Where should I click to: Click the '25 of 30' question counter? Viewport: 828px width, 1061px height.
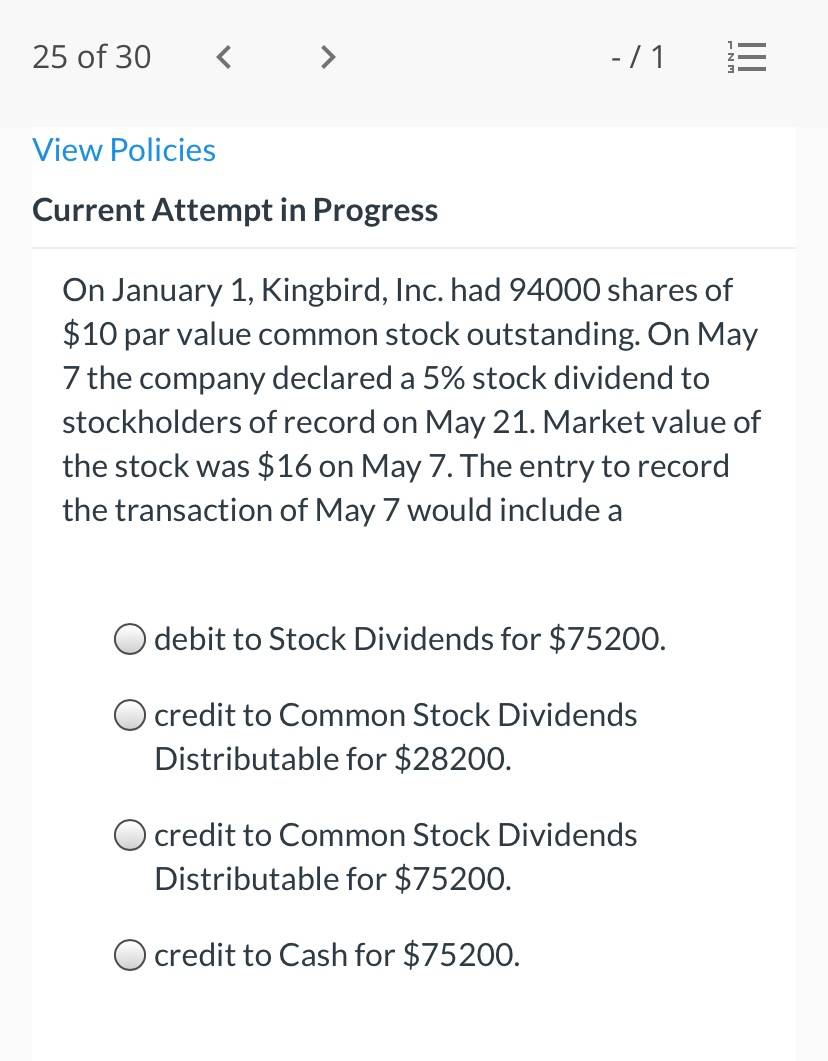(x=91, y=57)
